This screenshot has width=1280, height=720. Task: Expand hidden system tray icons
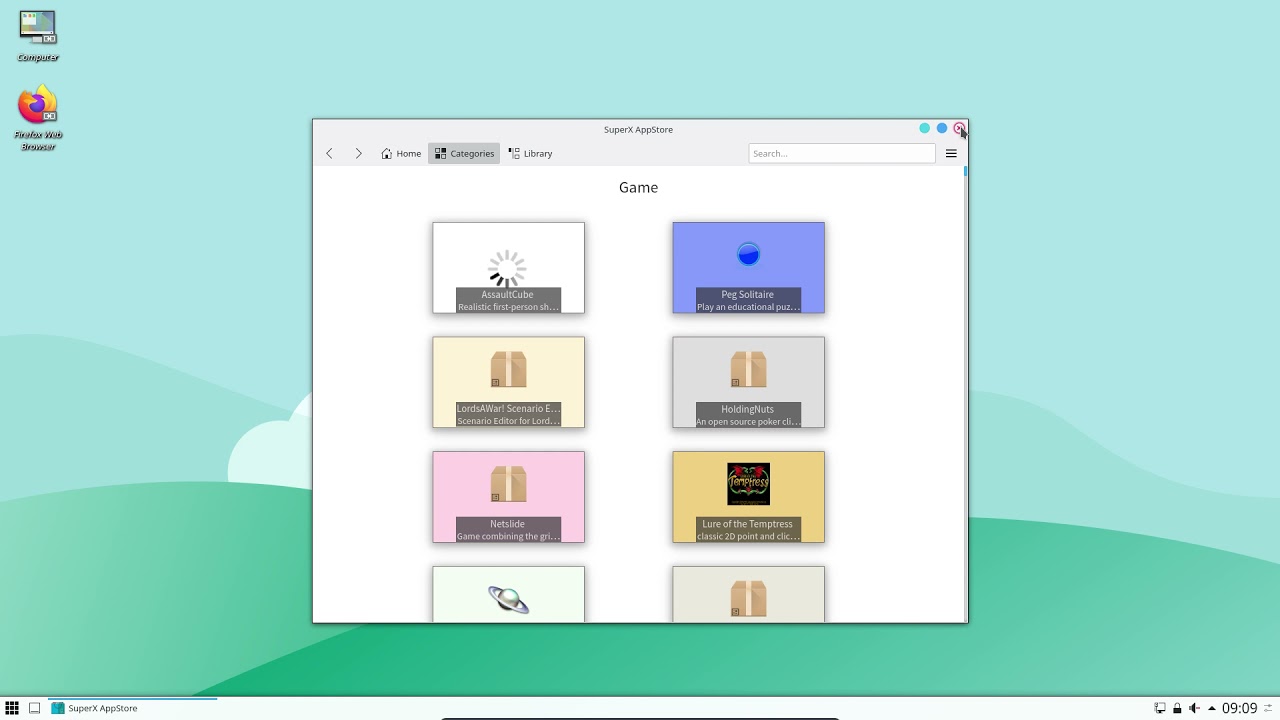pyautogui.click(x=1212, y=708)
